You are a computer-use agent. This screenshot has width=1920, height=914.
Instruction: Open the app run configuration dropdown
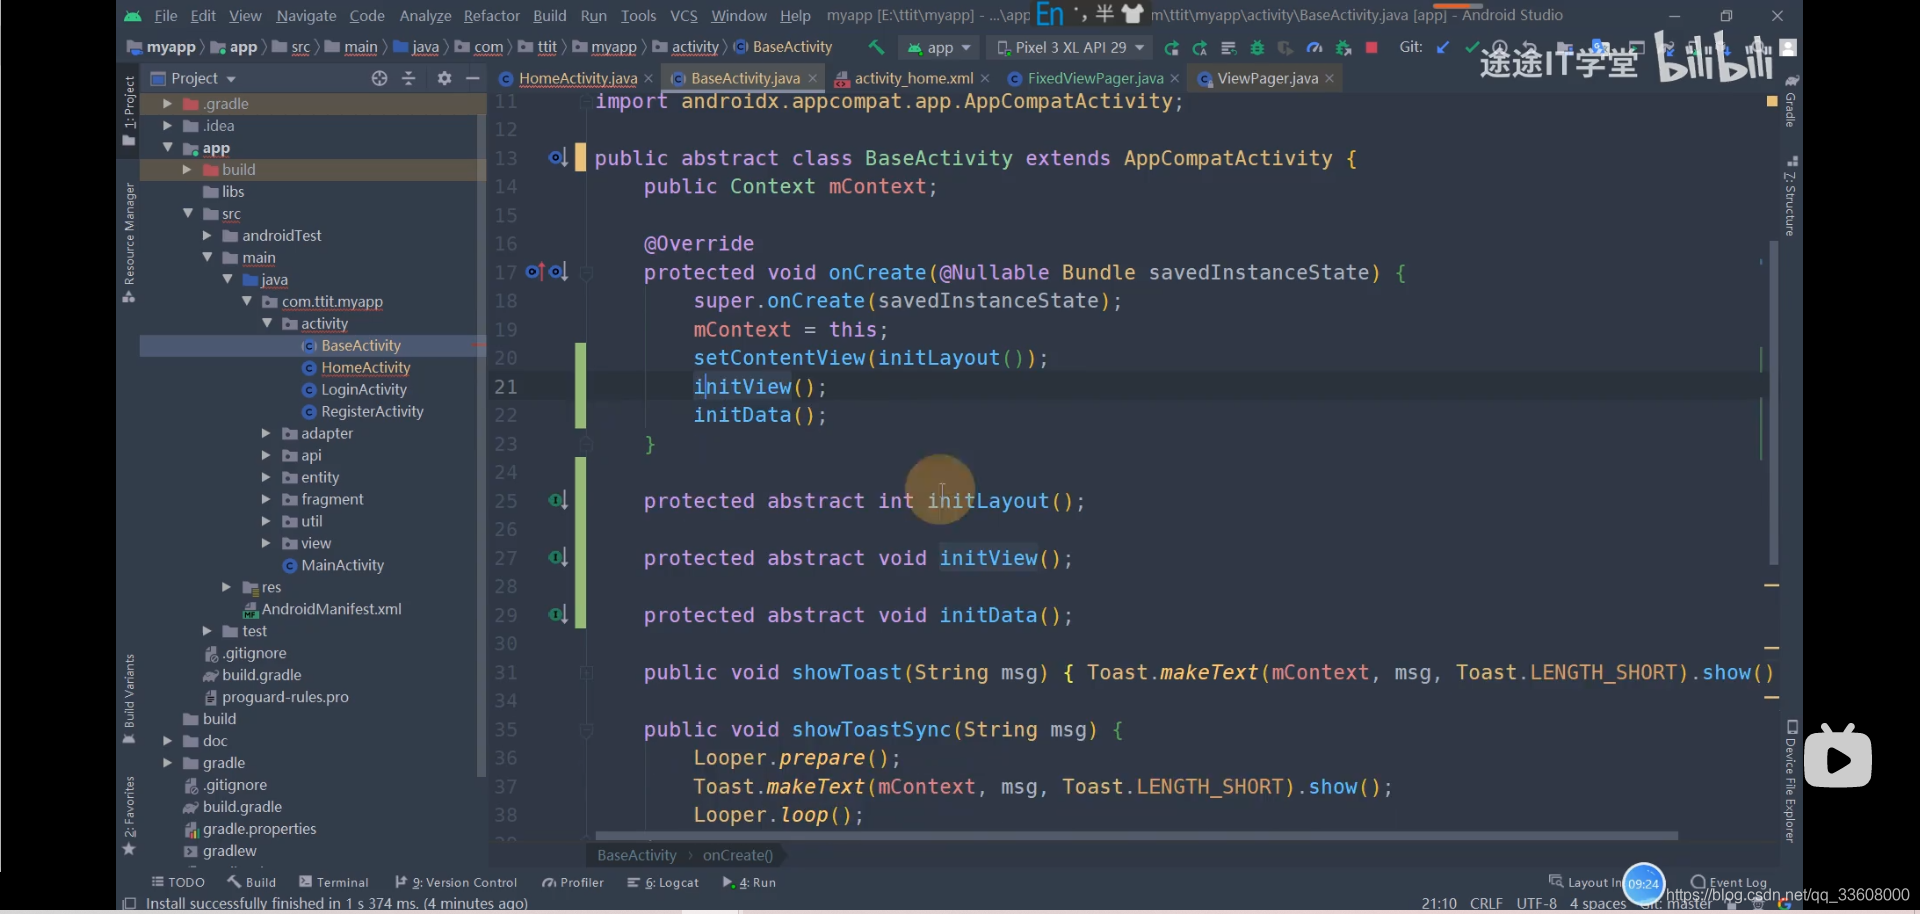[940, 47]
